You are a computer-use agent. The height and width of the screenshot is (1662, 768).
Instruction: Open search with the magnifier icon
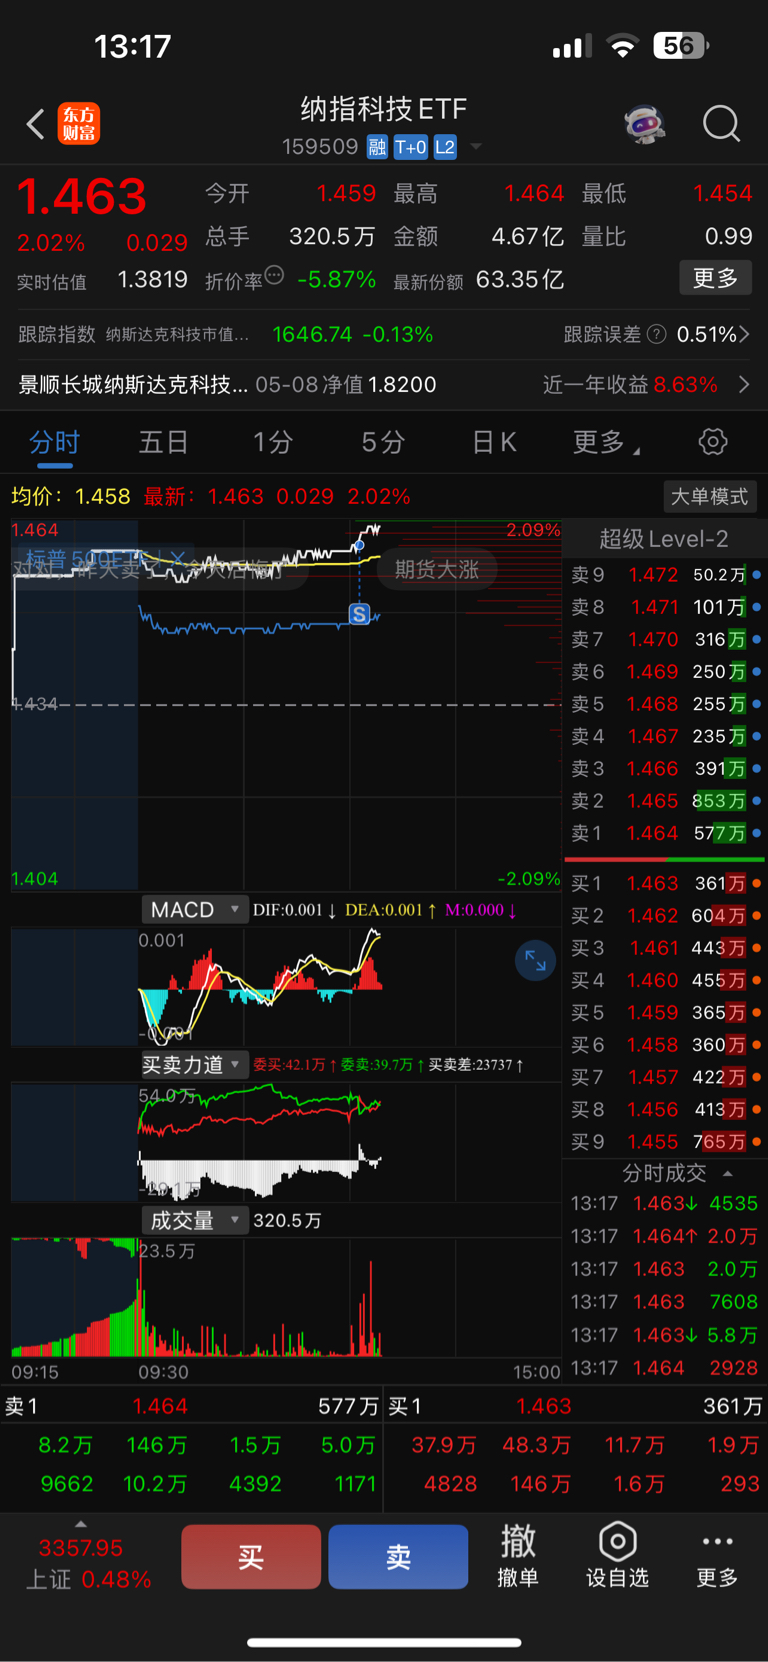[721, 124]
